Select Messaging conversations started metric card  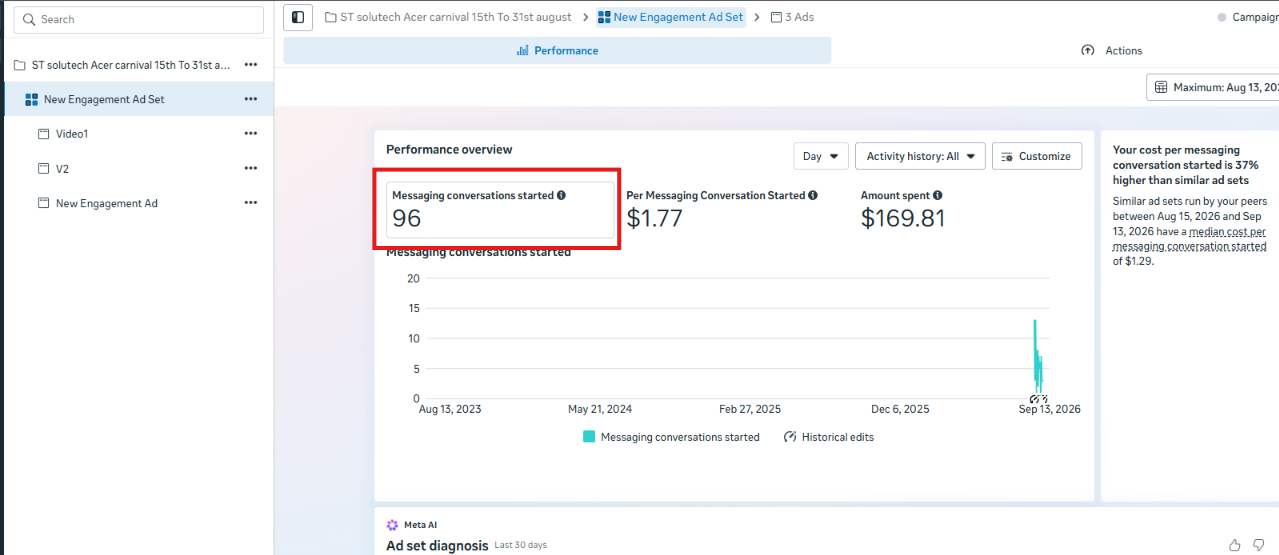pyautogui.click(x=500, y=210)
